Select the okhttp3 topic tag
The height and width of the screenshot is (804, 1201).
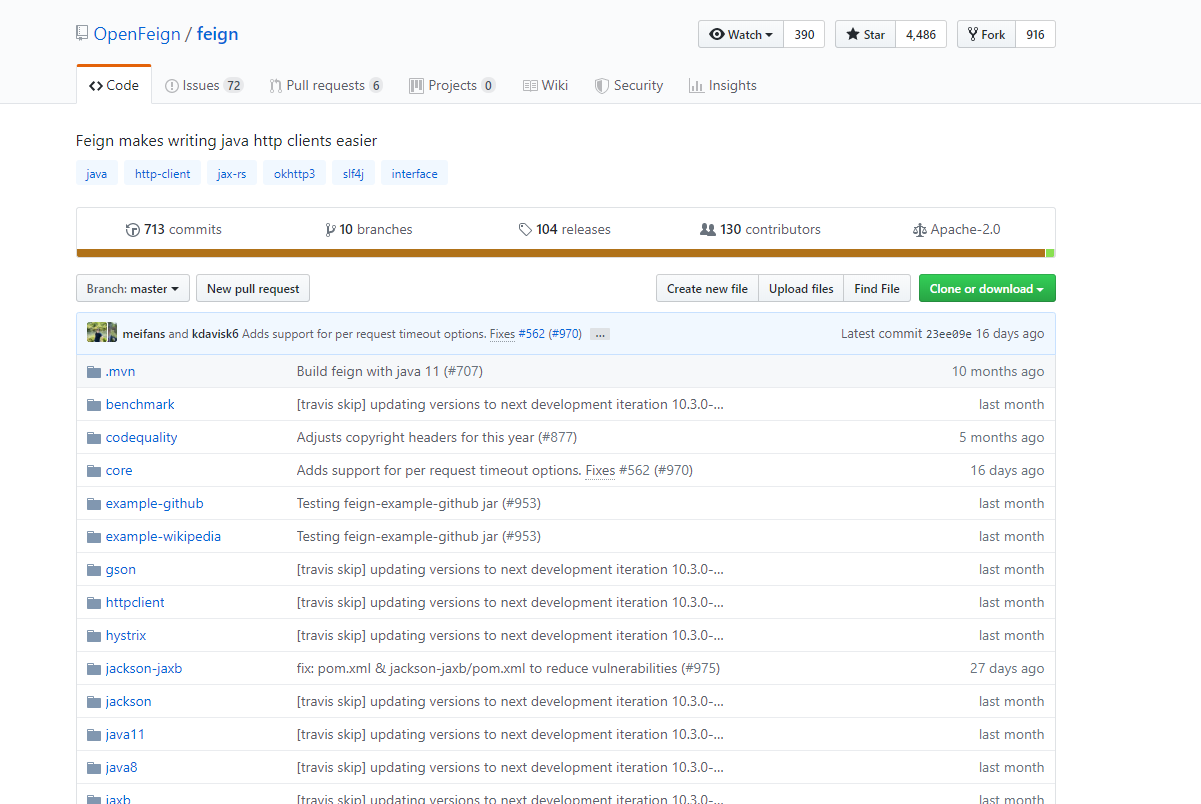294,174
